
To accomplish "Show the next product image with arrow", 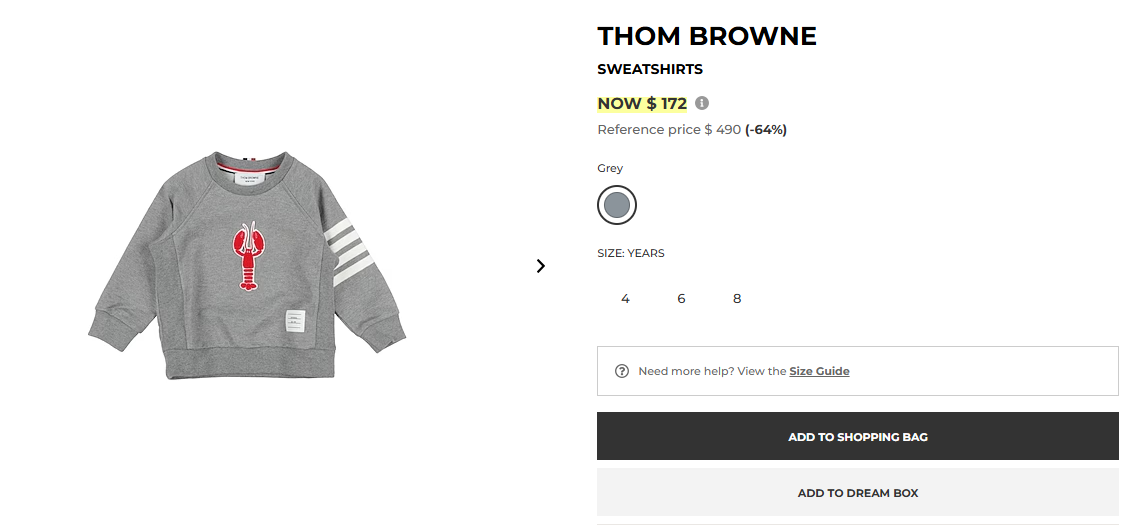I will [541, 266].
